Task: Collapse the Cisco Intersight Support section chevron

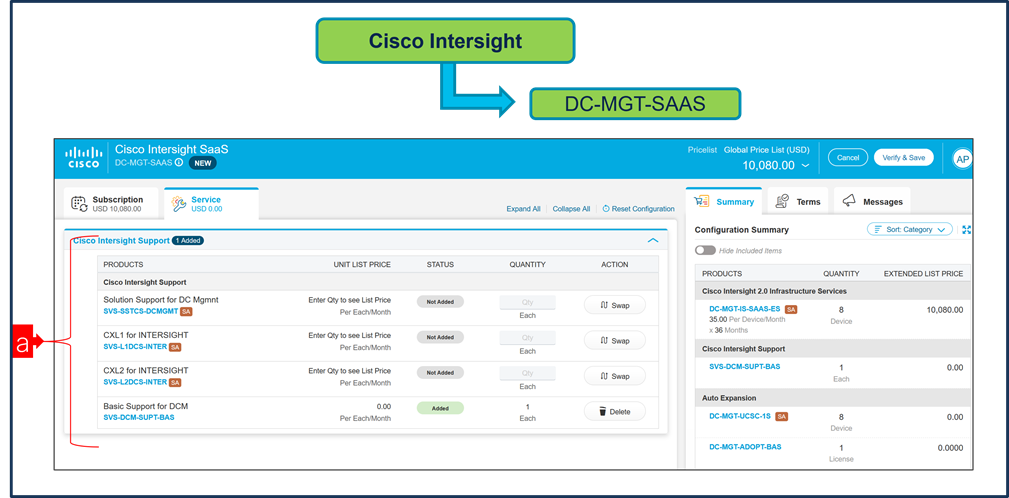Action: coord(653,241)
